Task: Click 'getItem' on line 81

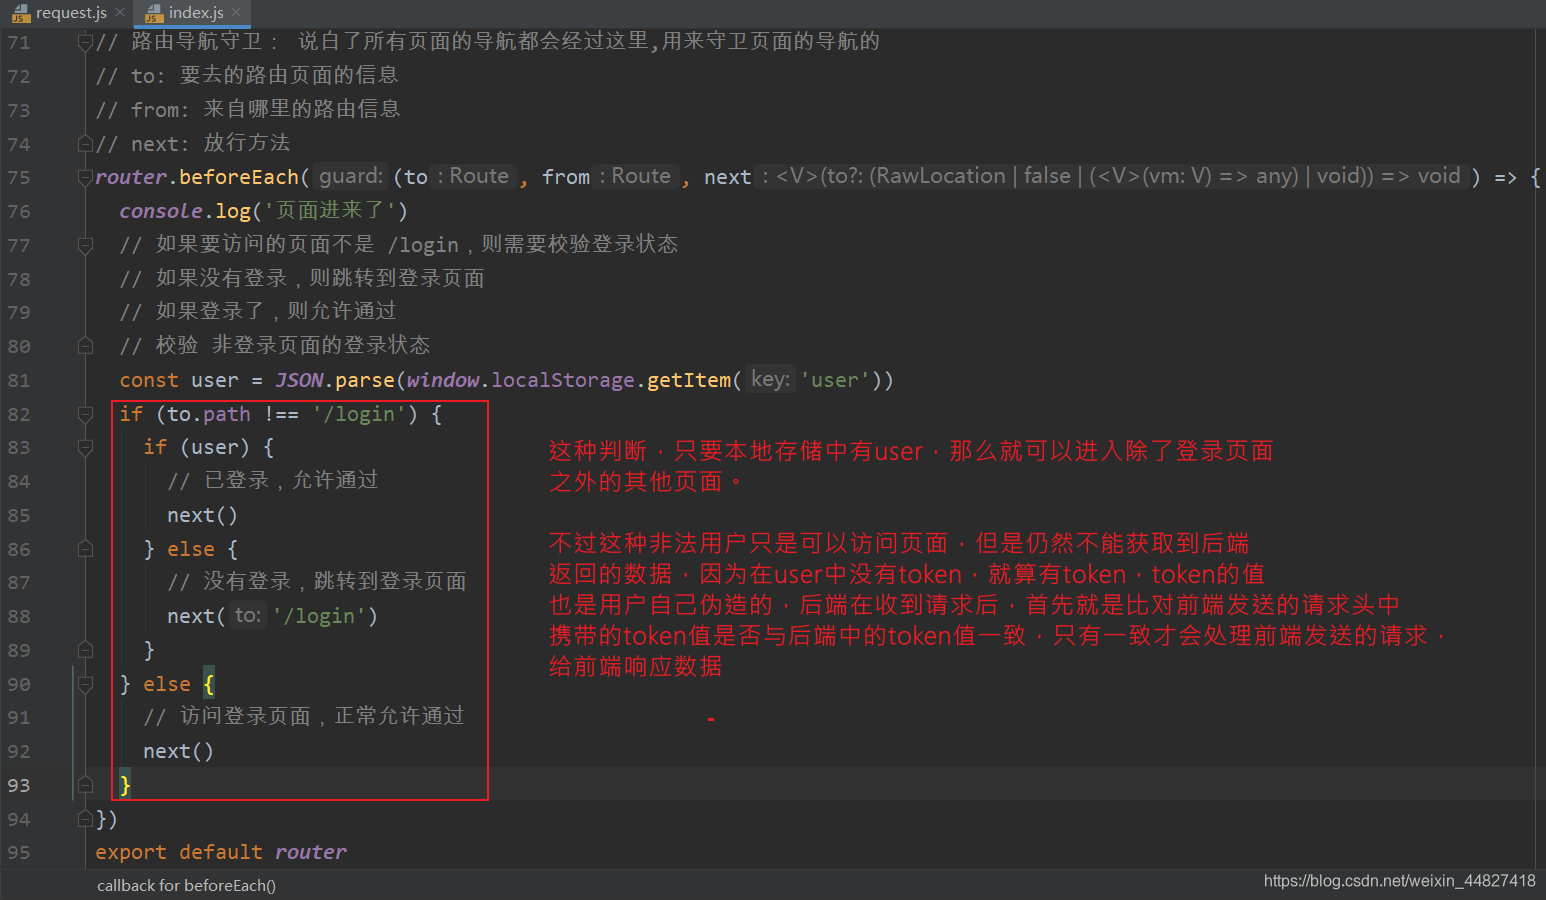Action: (689, 380)
